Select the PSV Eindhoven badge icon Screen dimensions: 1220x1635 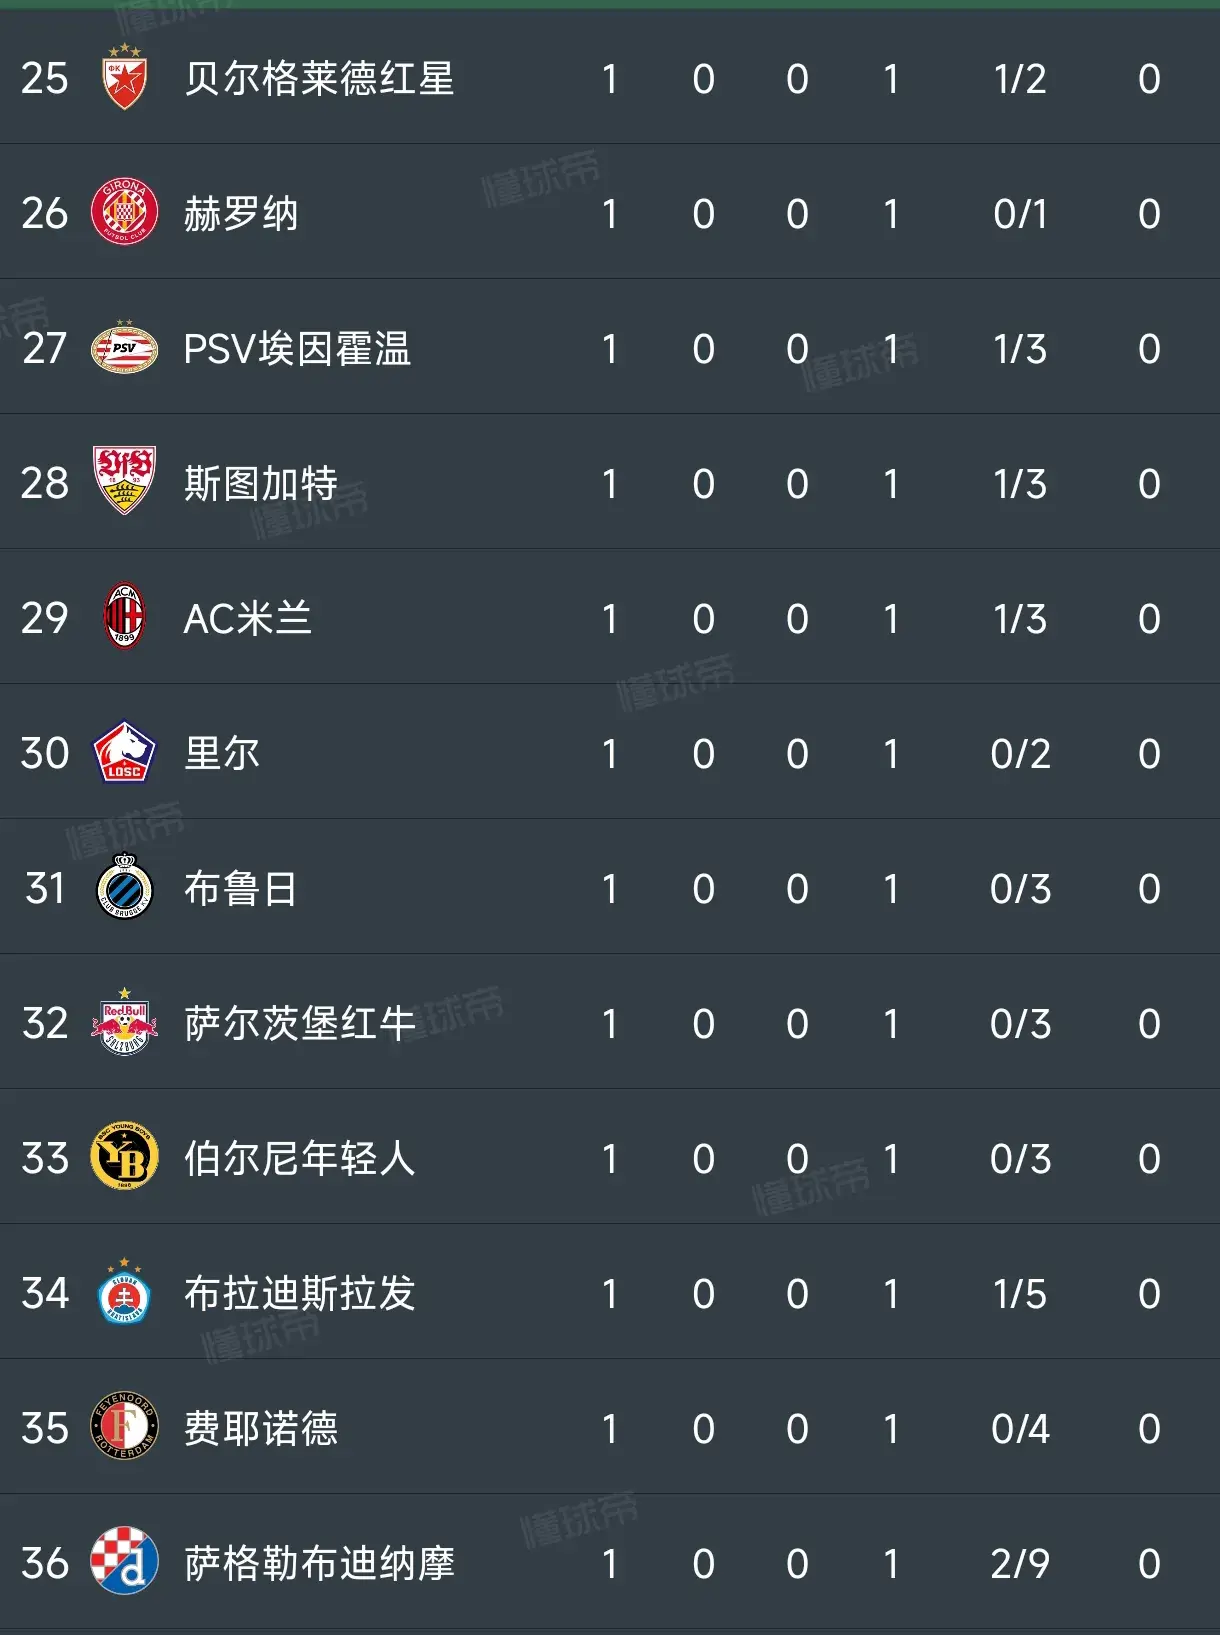pos(125,348)
